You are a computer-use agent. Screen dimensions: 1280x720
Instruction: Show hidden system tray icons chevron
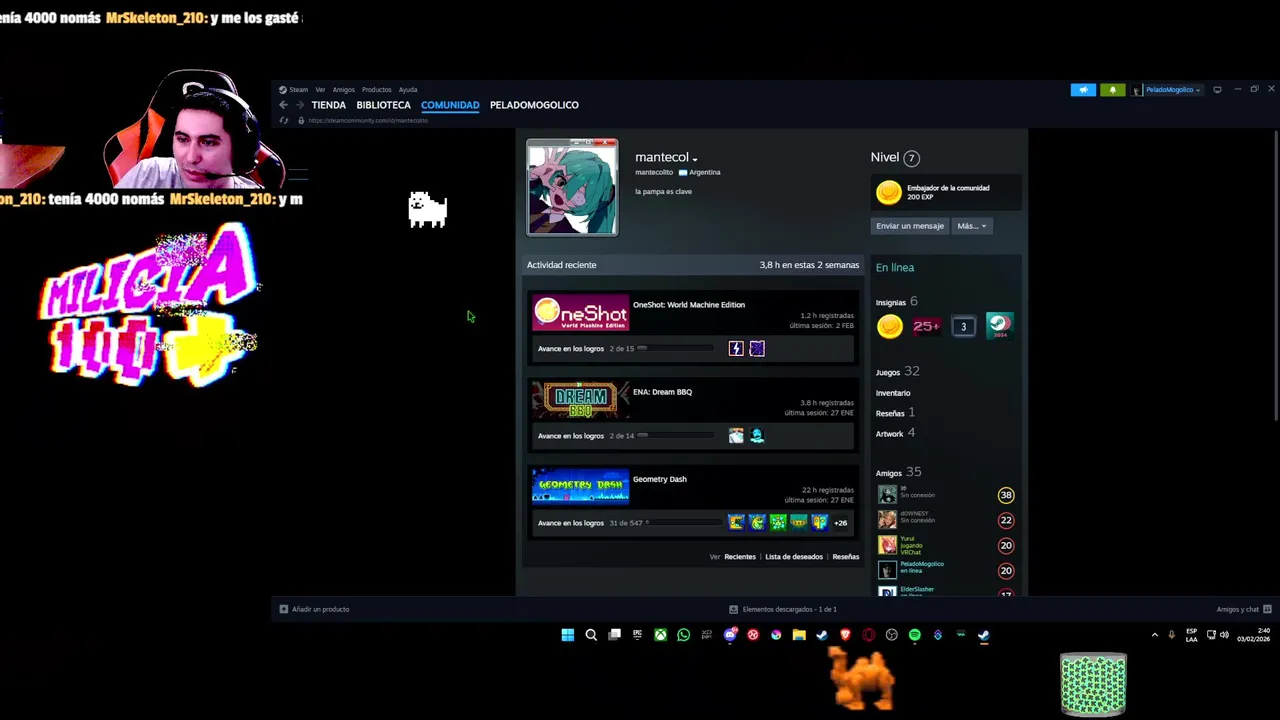(x=1154, y=635)
